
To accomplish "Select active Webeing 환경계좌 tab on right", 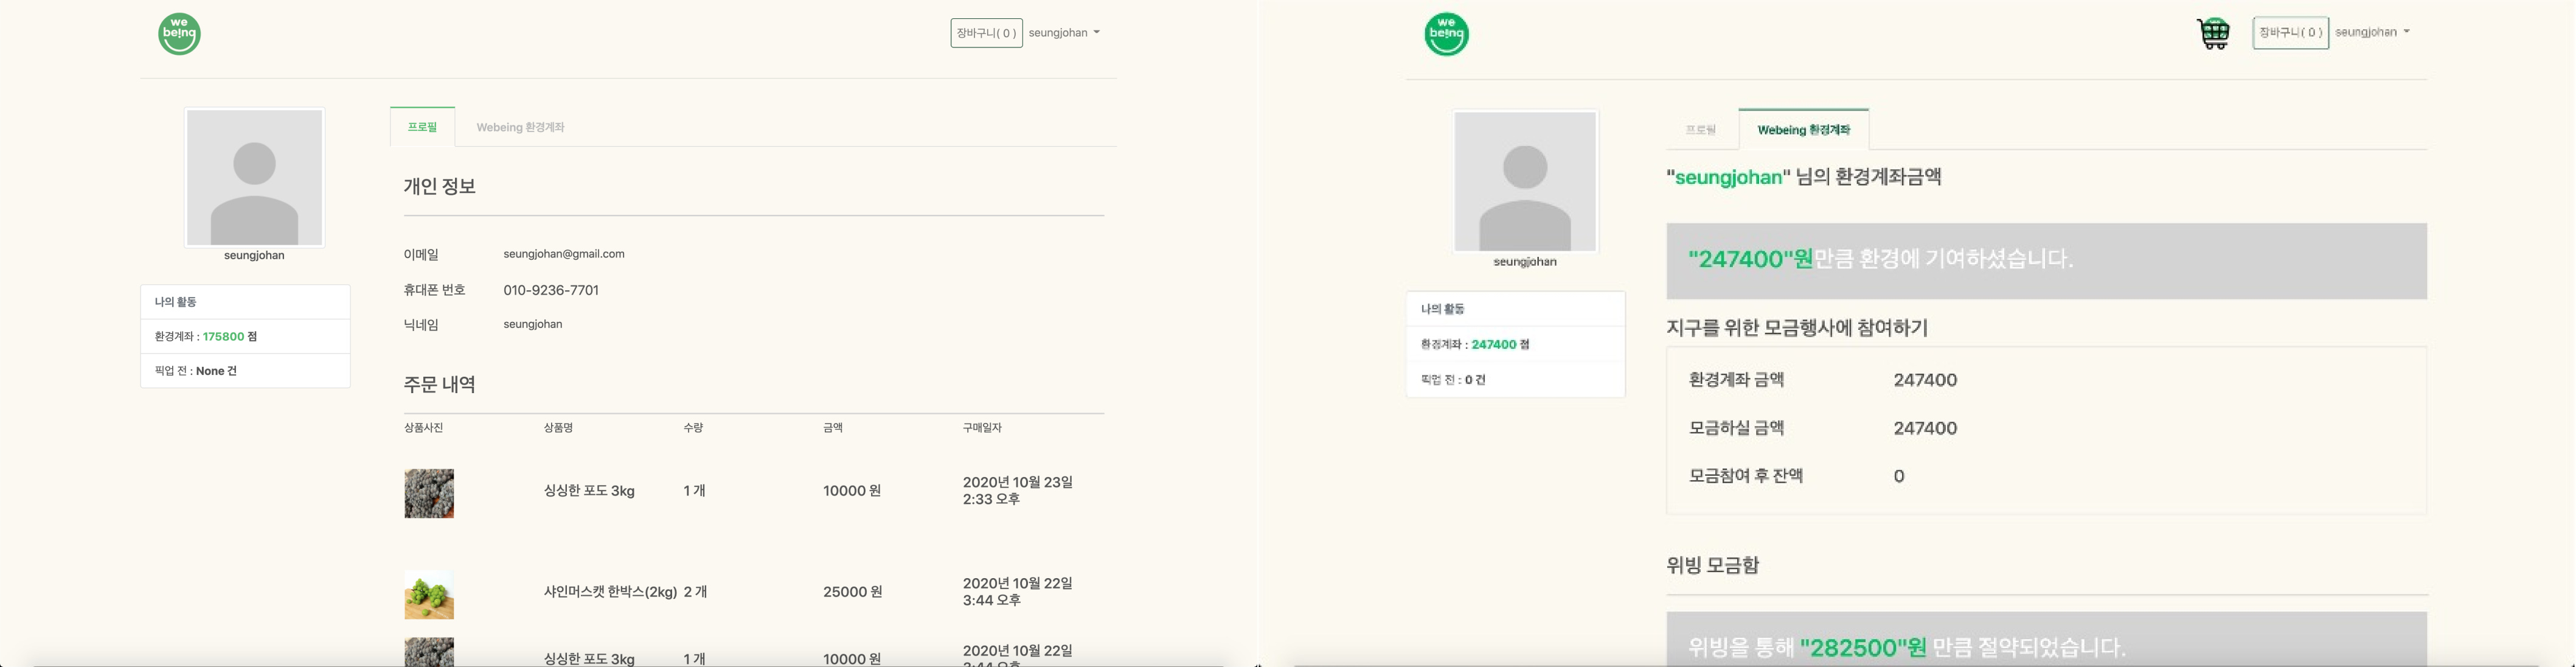I will pyautogui.click(x=1803, y=130).
